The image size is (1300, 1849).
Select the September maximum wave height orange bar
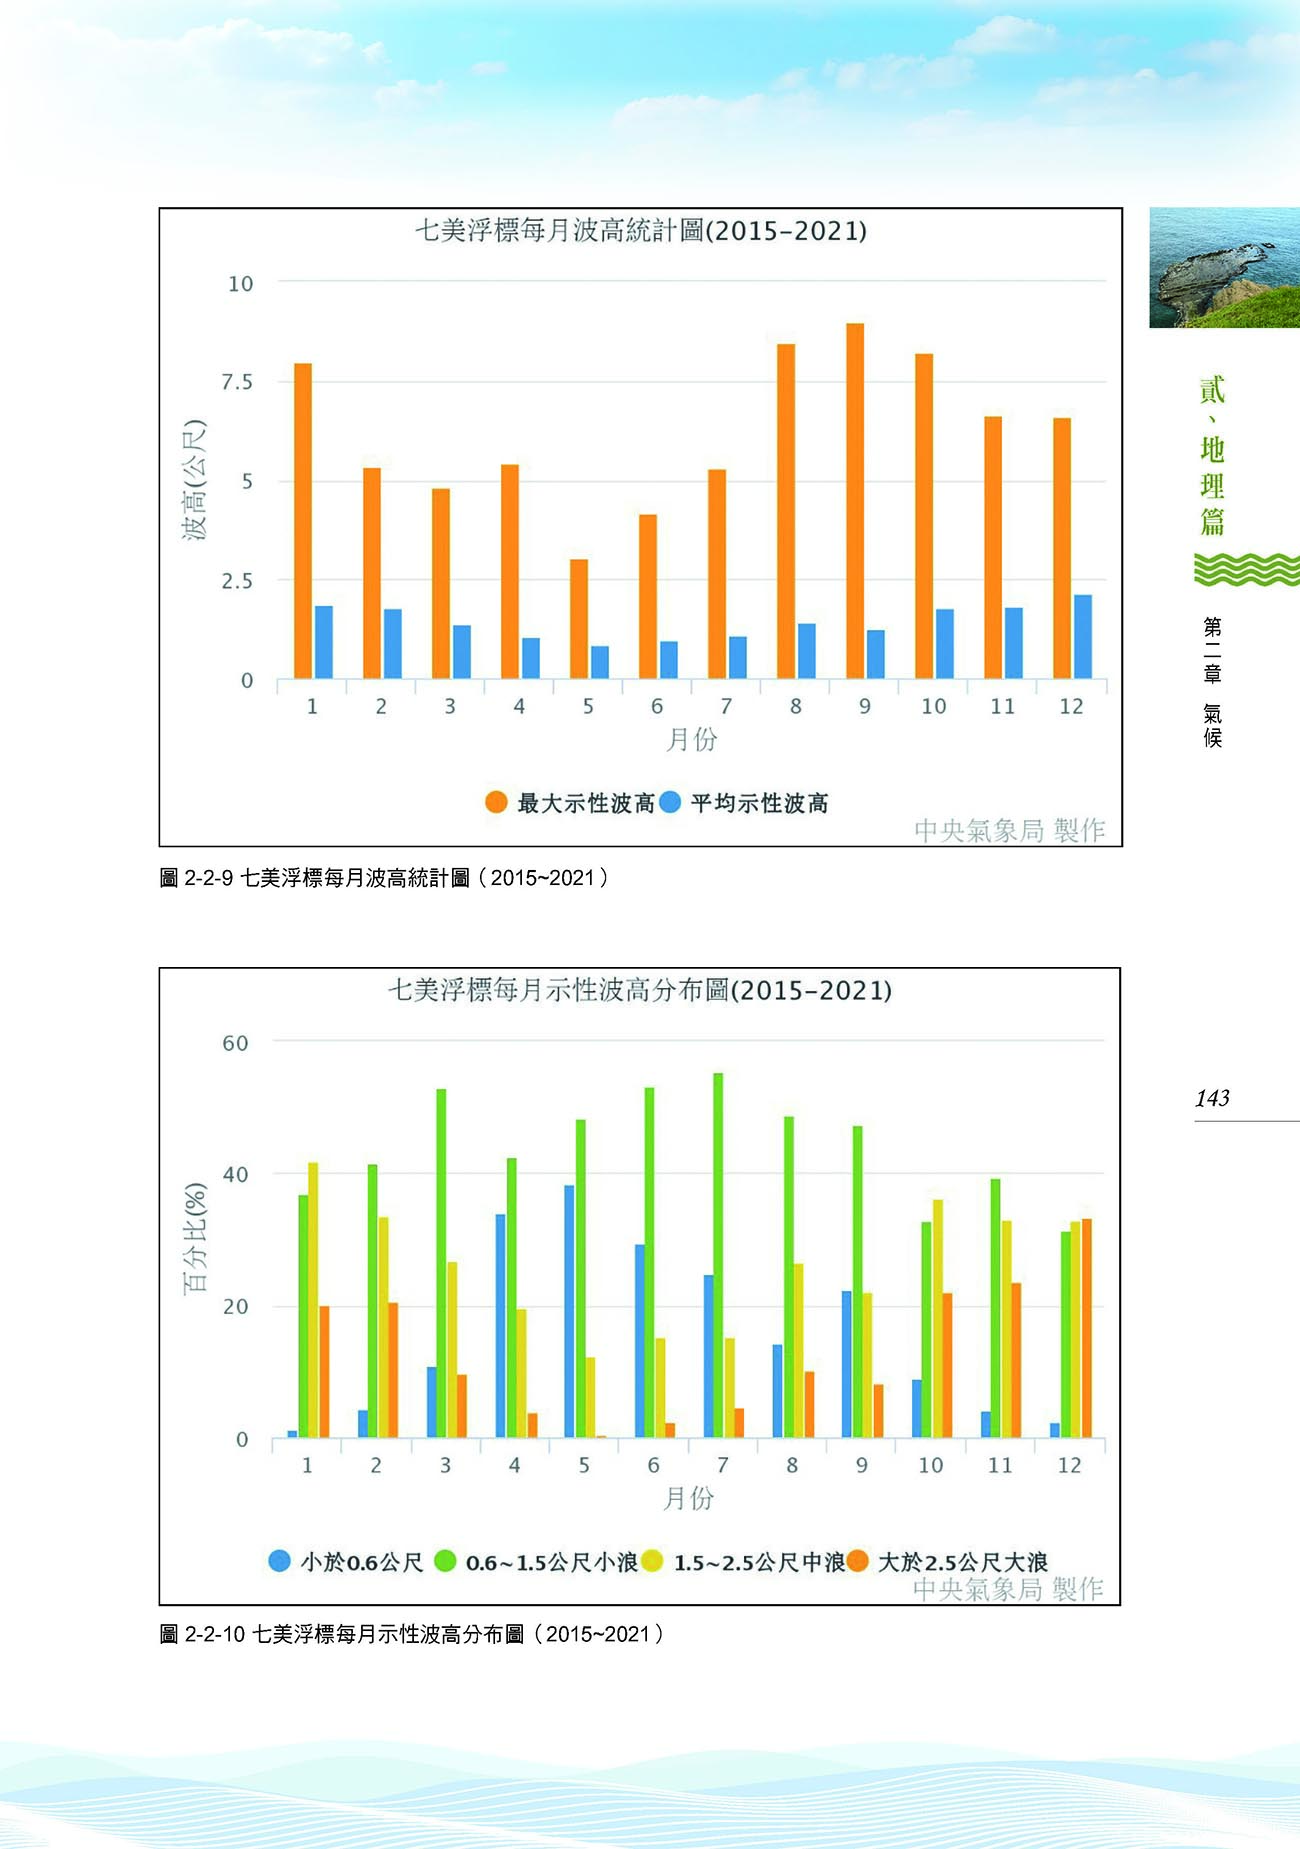(855, 500)
